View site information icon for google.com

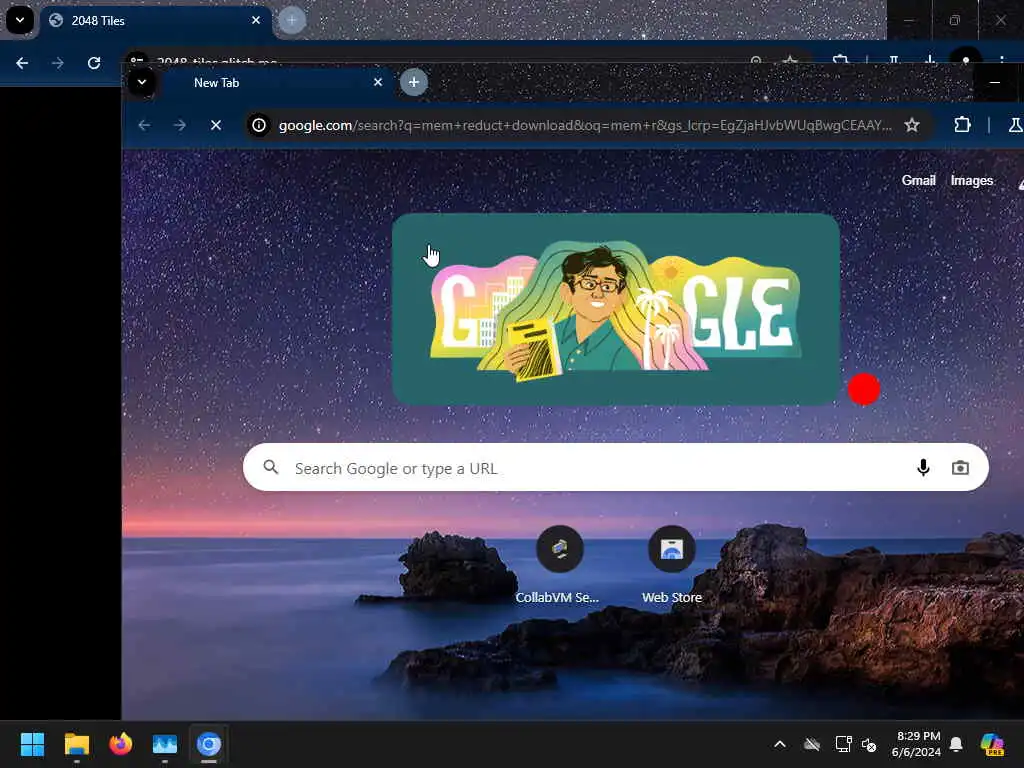click(x=259, y=125)
